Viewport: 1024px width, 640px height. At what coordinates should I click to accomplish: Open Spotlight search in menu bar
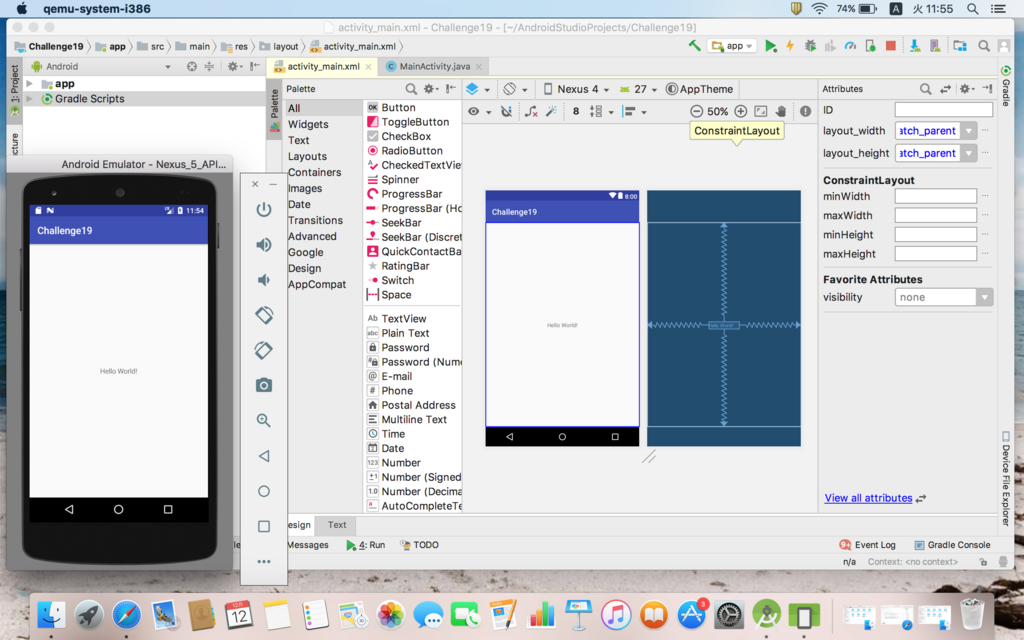[972, 8]
